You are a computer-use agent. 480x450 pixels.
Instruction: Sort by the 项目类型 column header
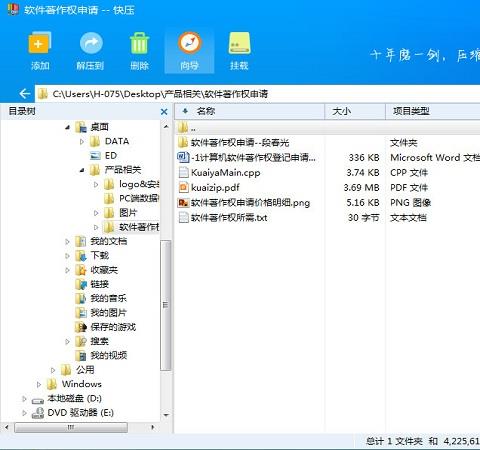411,111
